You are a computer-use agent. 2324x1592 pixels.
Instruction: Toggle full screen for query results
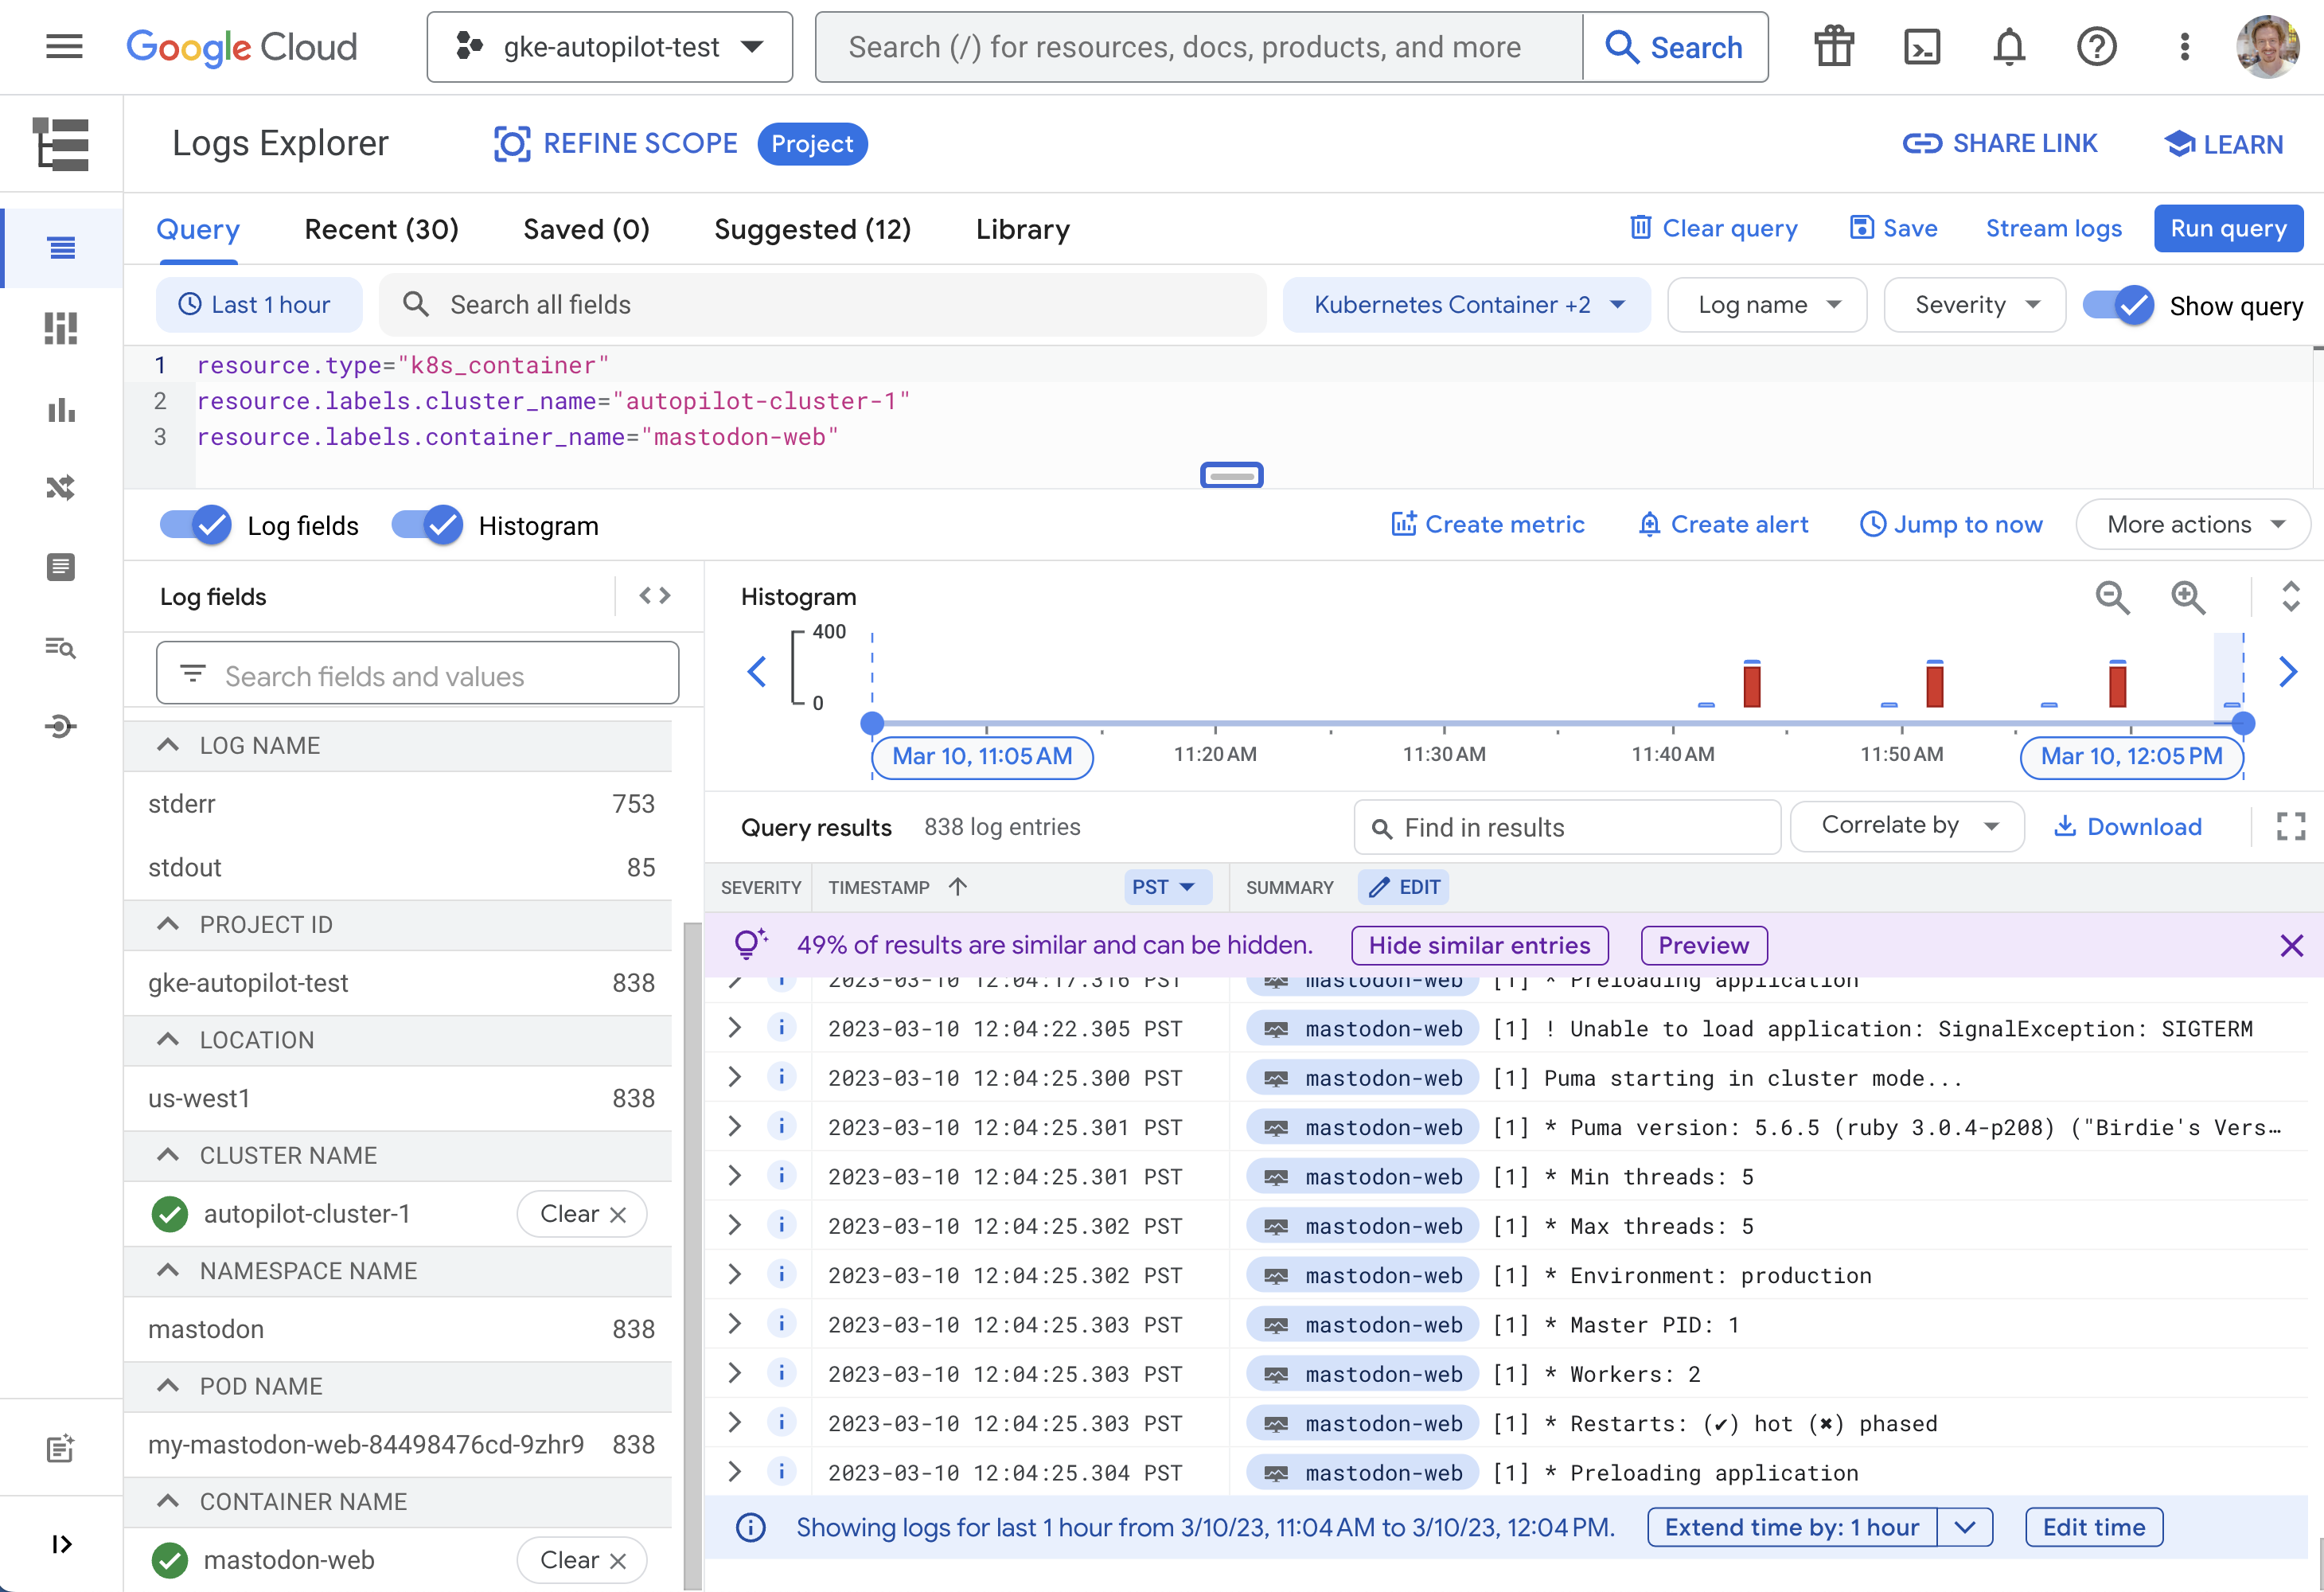click(2291, 827)
